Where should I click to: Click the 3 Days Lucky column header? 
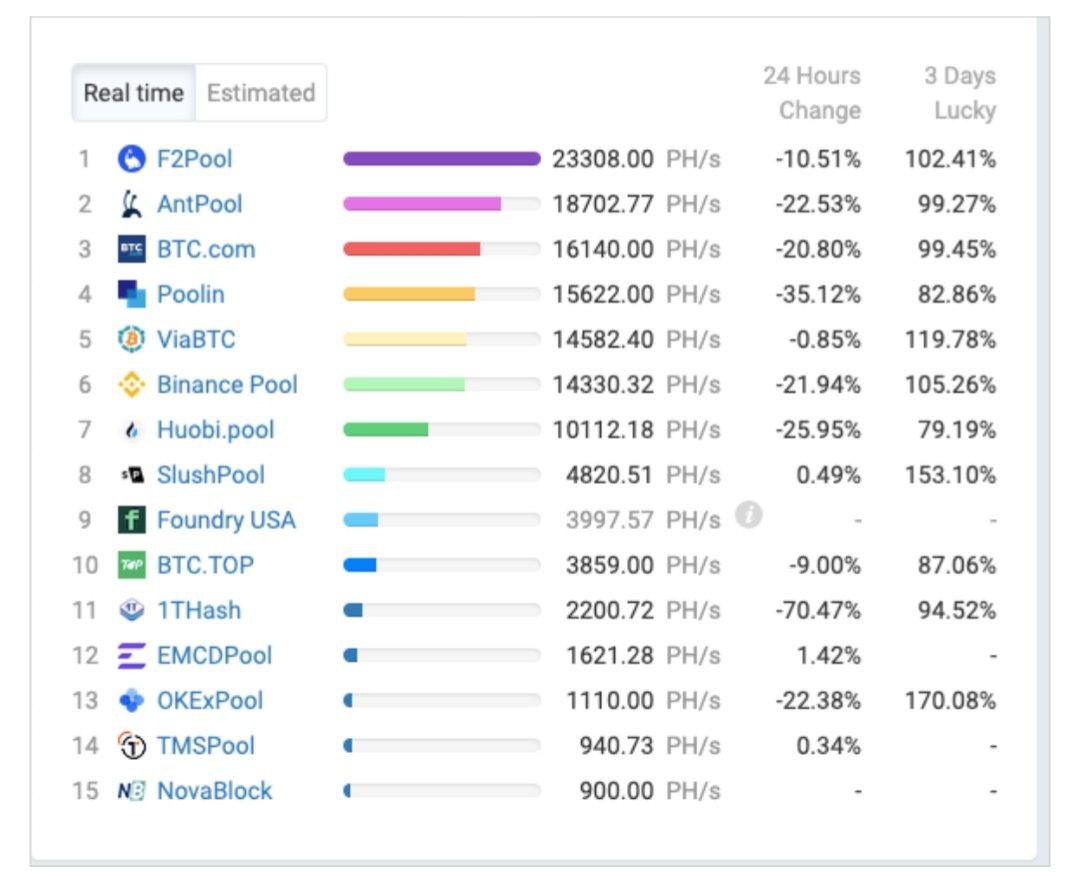959,93
